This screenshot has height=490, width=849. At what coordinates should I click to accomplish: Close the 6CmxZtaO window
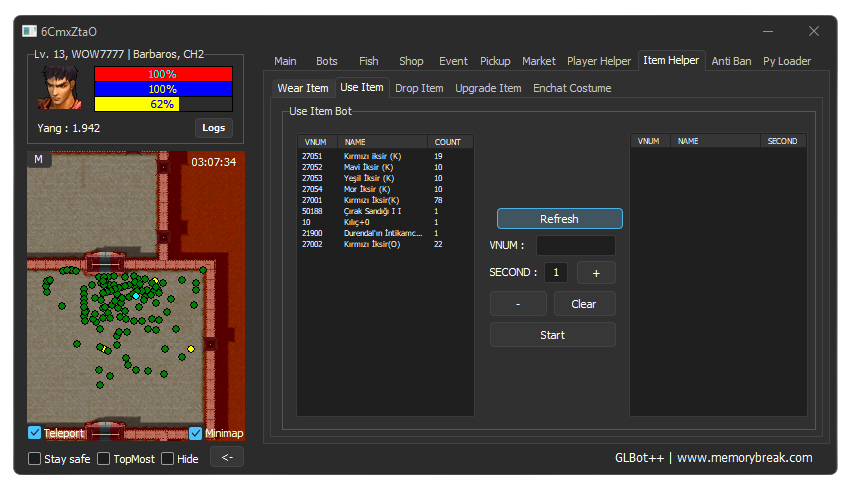[x=814, y=31]
